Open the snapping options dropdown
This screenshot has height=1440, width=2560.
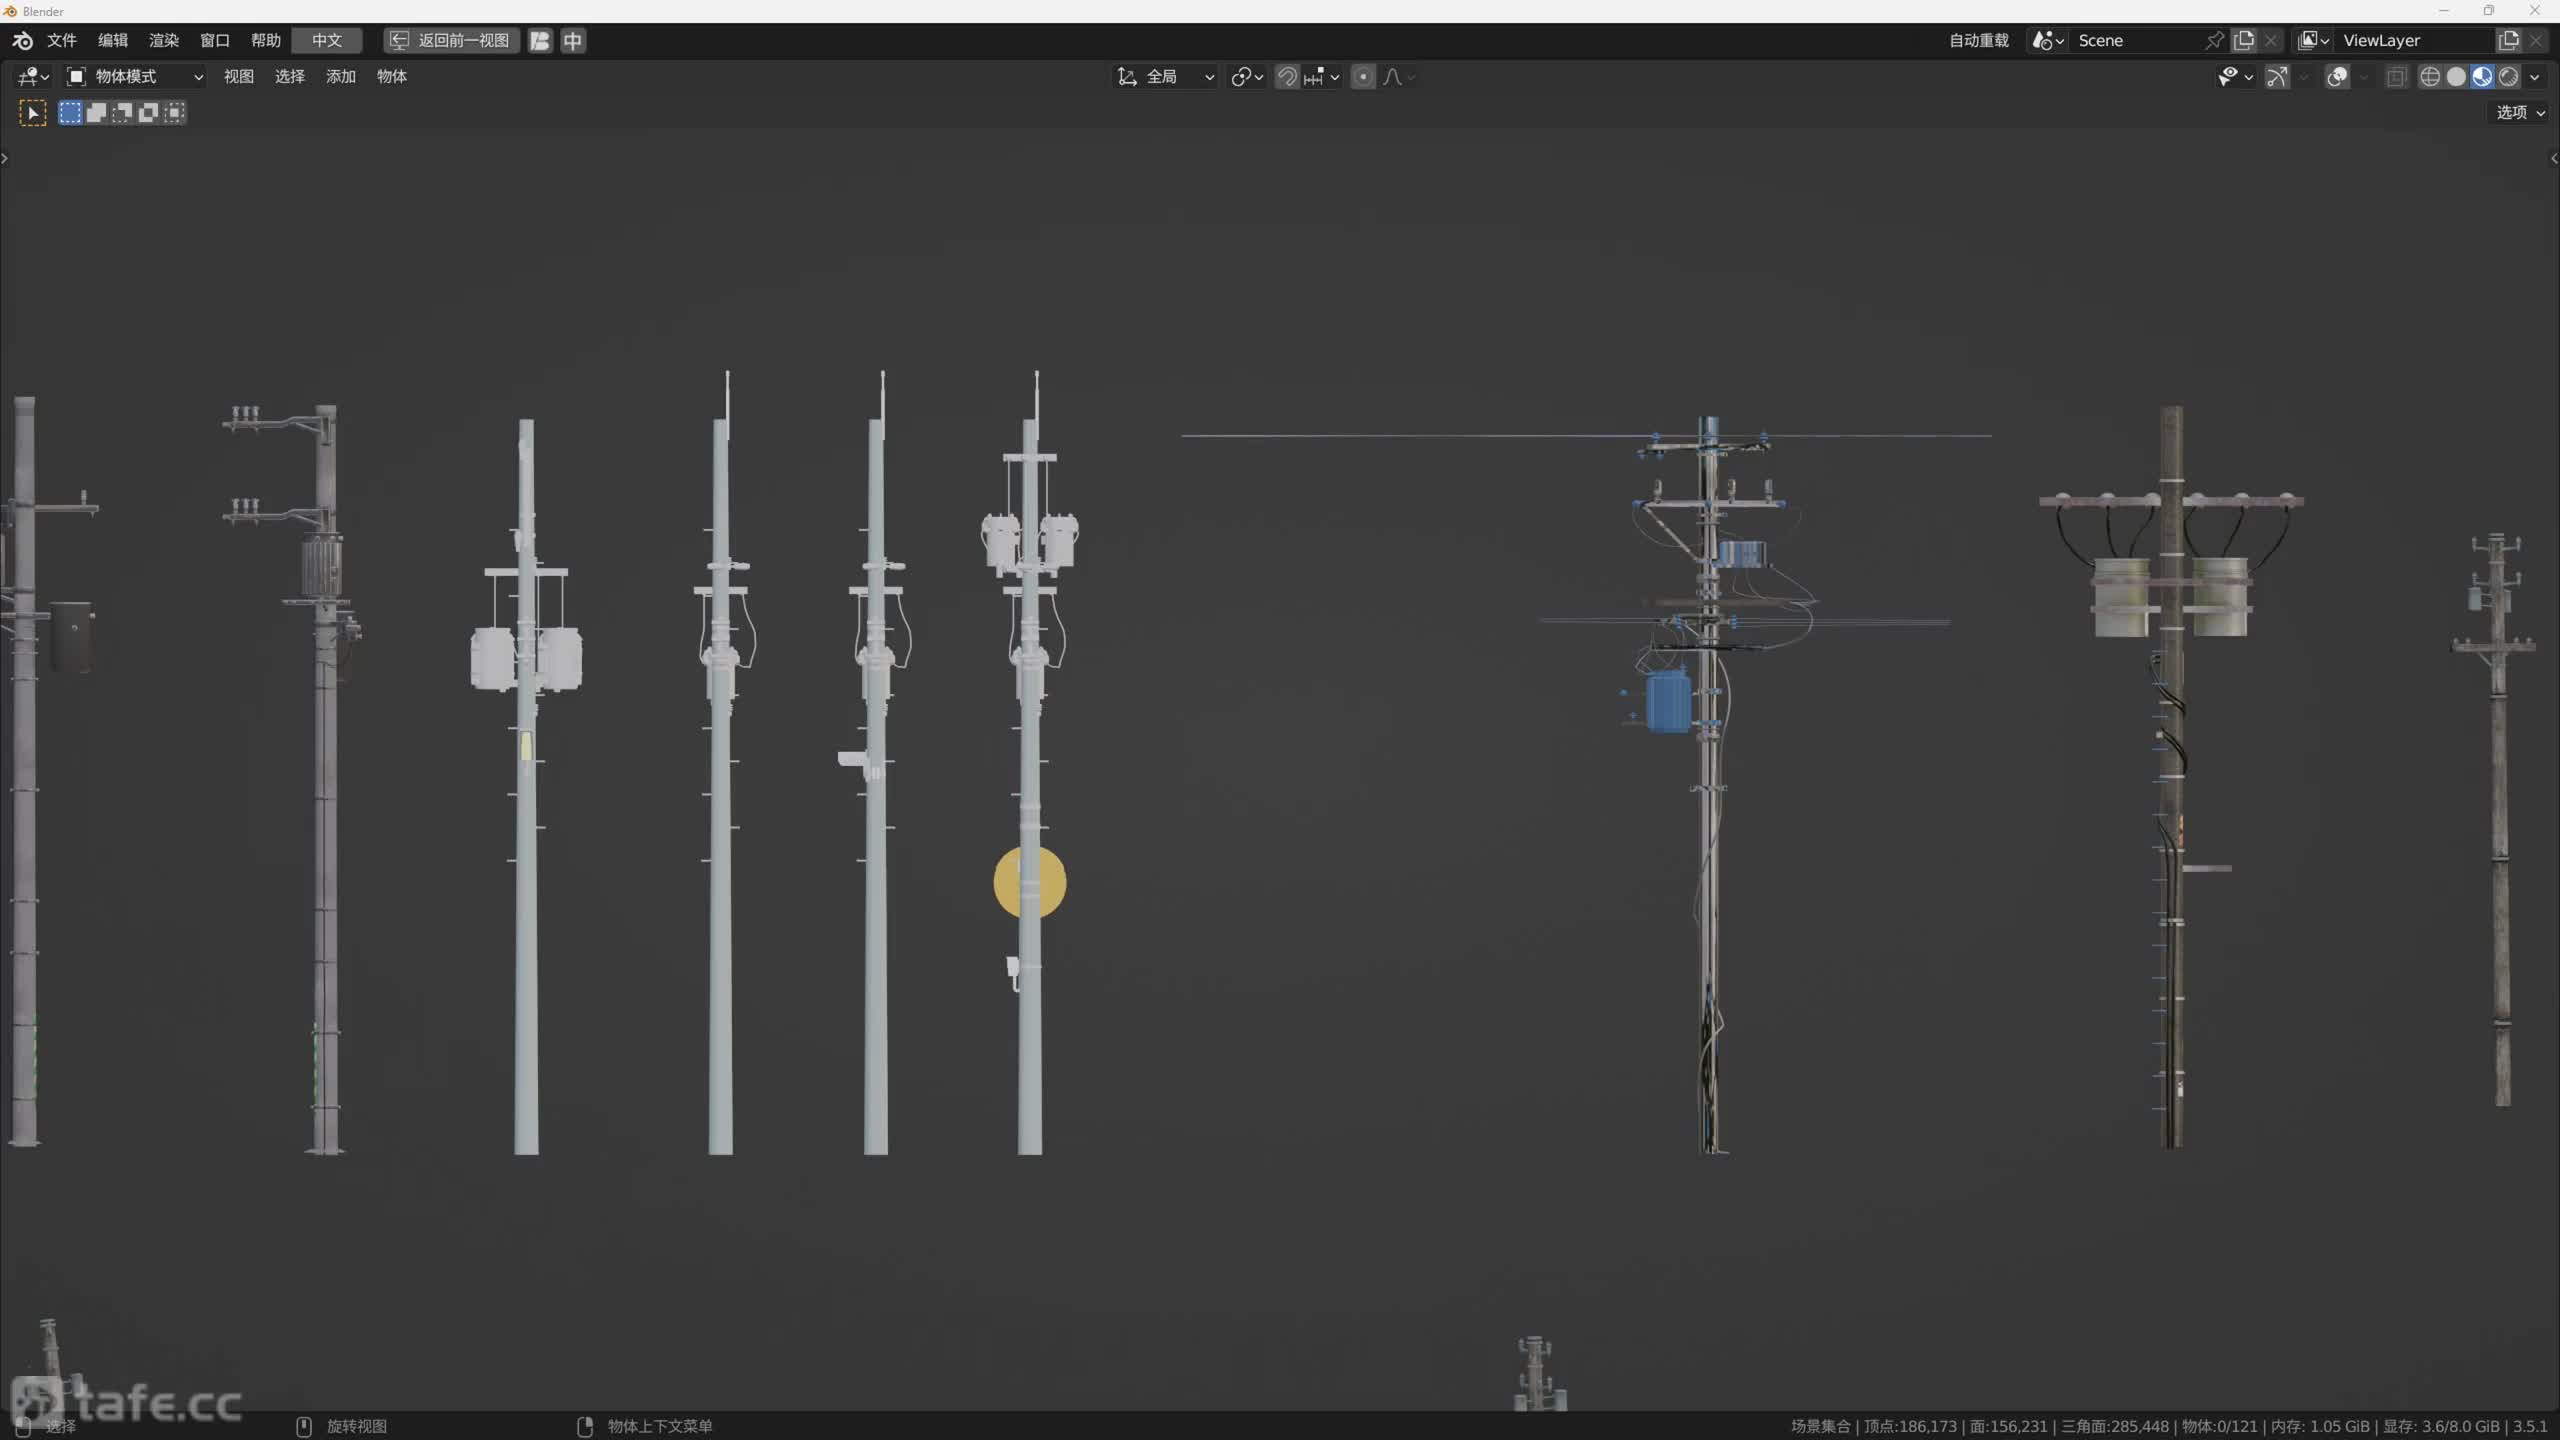tap(1322, 76)
